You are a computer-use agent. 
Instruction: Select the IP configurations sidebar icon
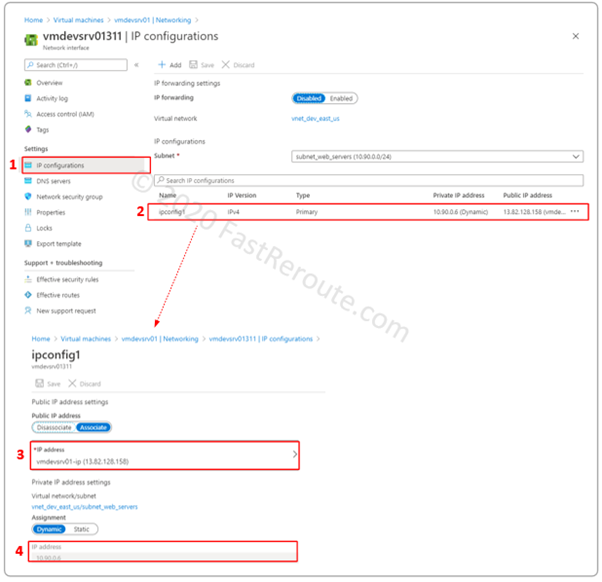[28, 165]
